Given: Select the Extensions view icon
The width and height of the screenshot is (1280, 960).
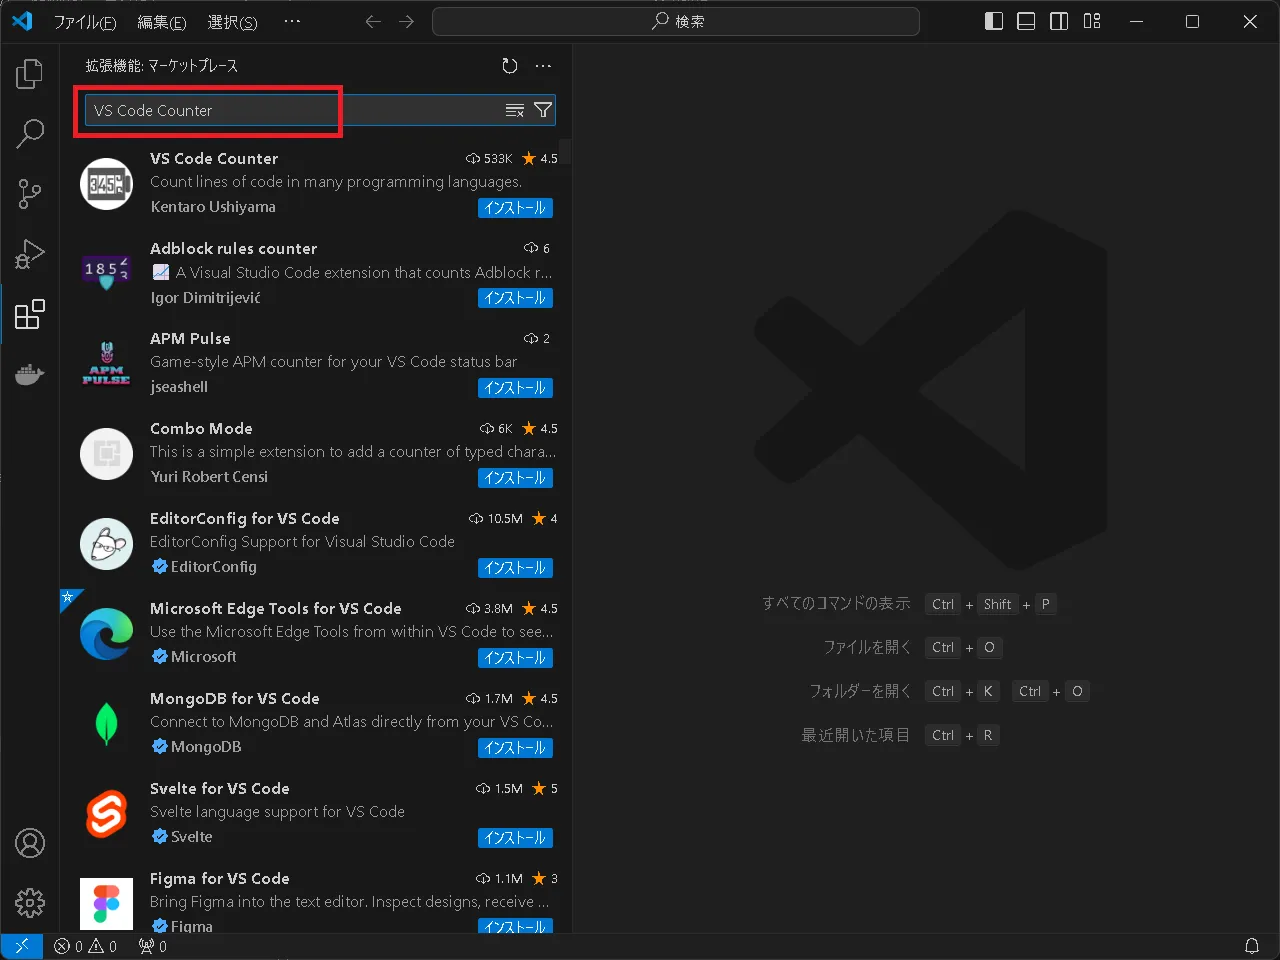Looking at the screenshot, I should tap(30, 314).
